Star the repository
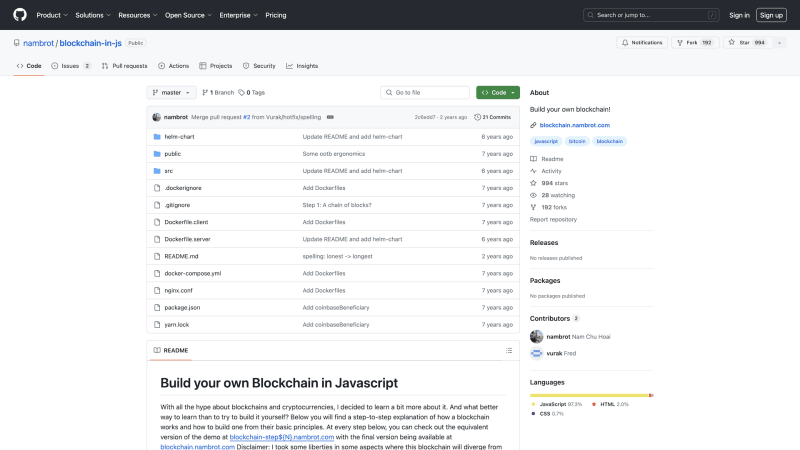This screenshot has width=800, height=450. [x=748, y=43]
